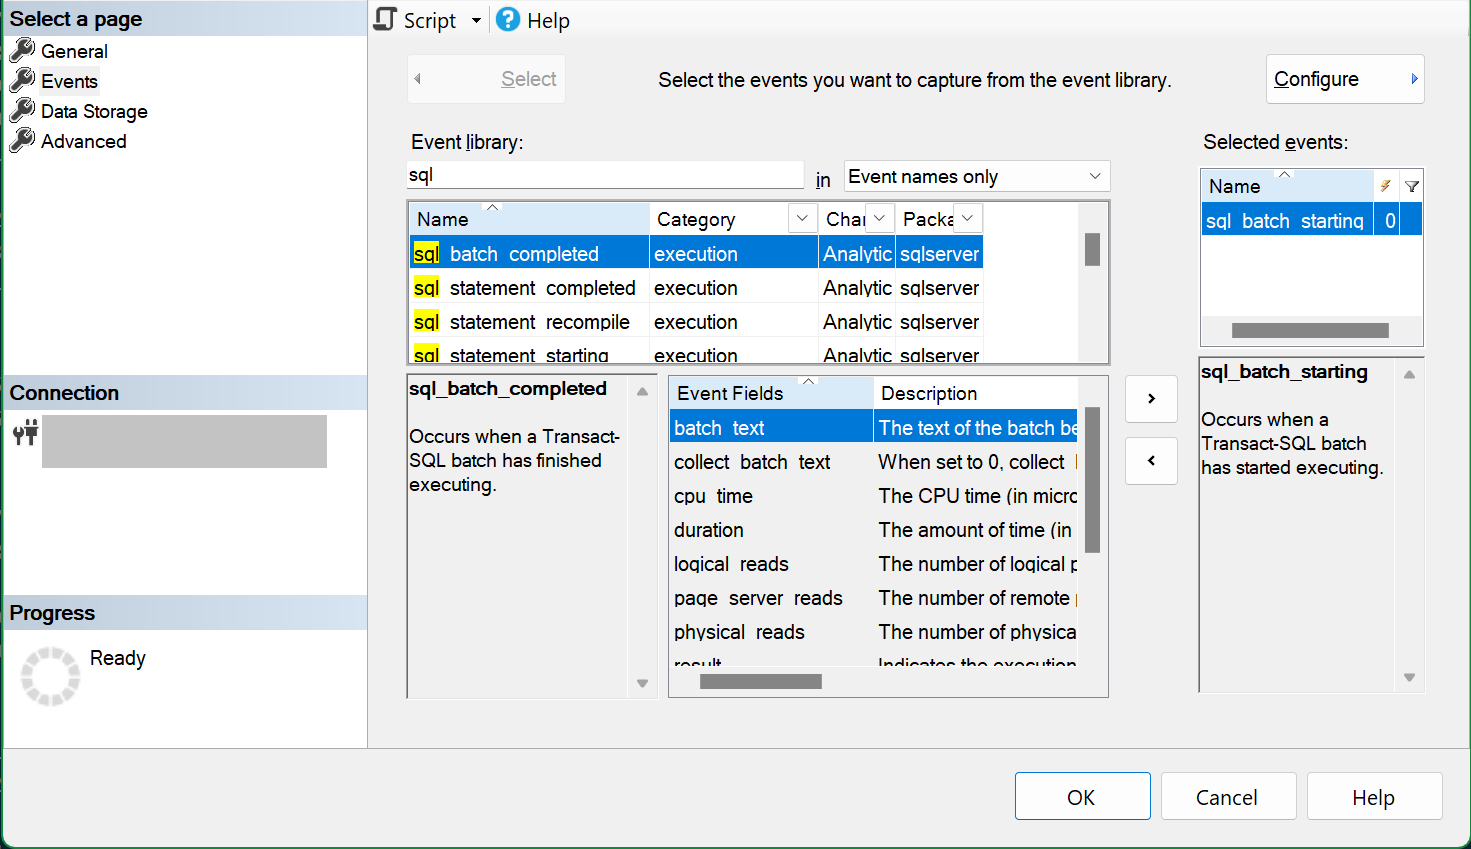
Task: Click the Configure button
Action: point(1345,79)
